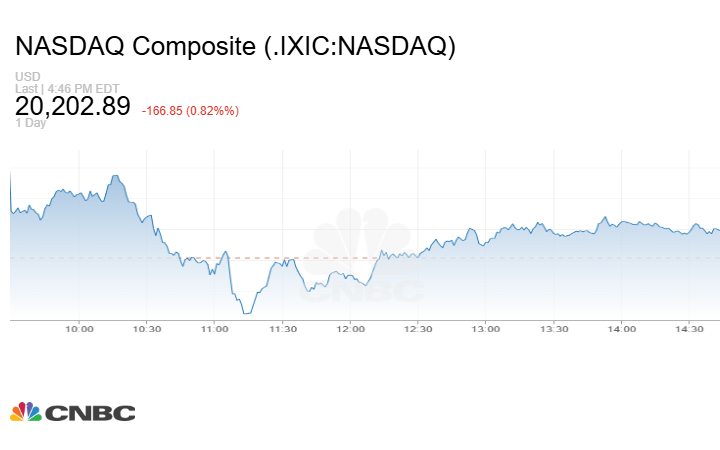Click the 12:00 time axis label
Screen dimensions: 720x450
point(351,329)
